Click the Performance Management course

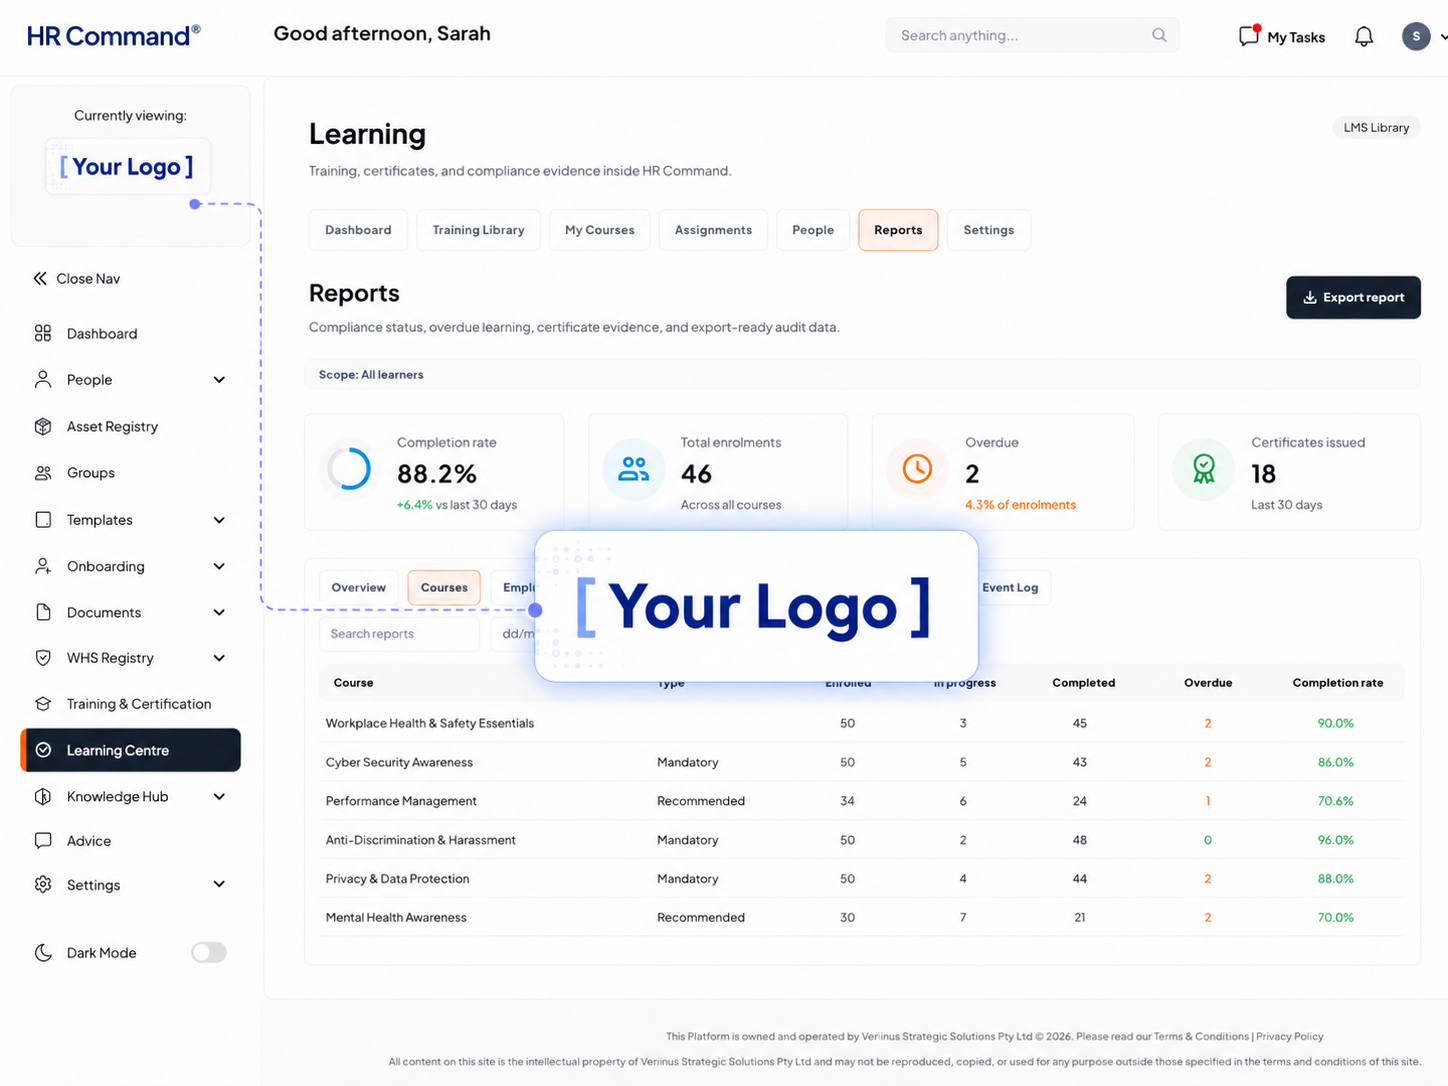pos(401,801)
